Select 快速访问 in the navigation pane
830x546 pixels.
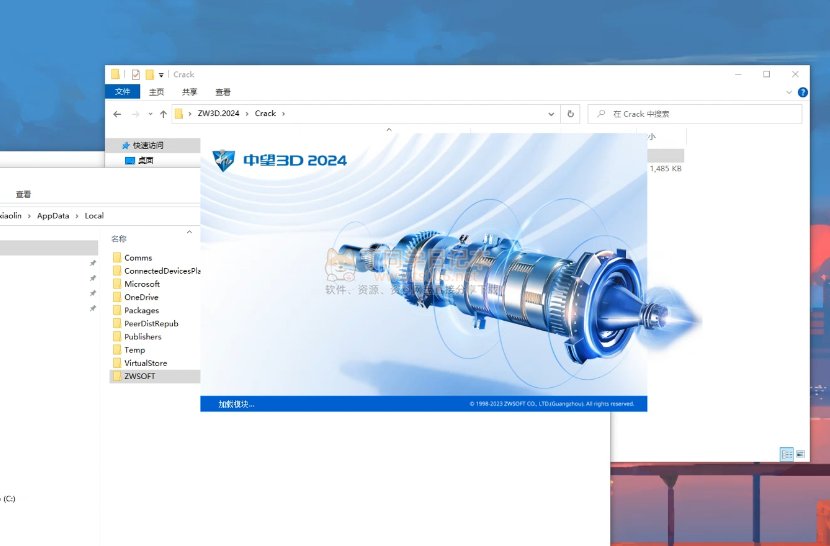click(x=148, y=145)
